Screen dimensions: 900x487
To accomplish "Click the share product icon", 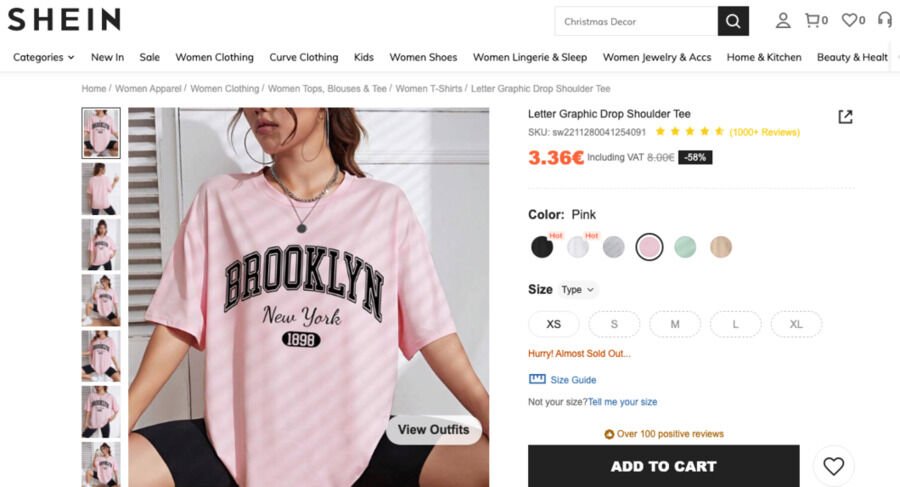I will pyautogui.click(x=845, y=117).
